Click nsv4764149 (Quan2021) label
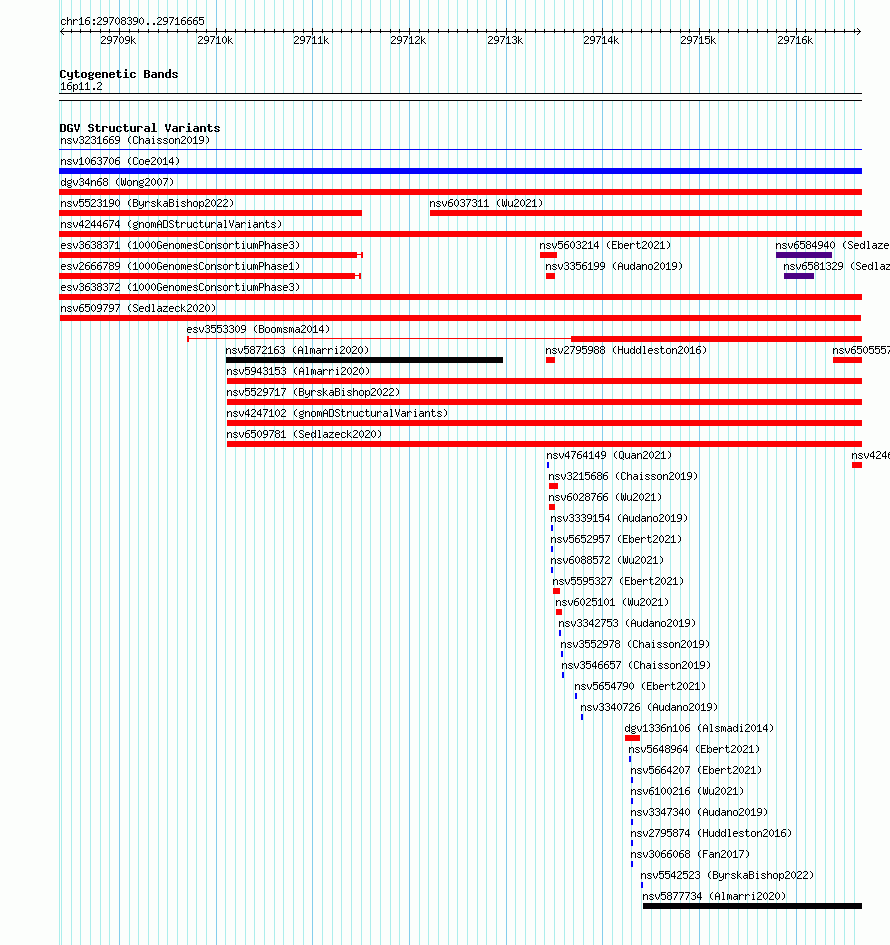This screenshot has width=890, height=945. point(609,456)
